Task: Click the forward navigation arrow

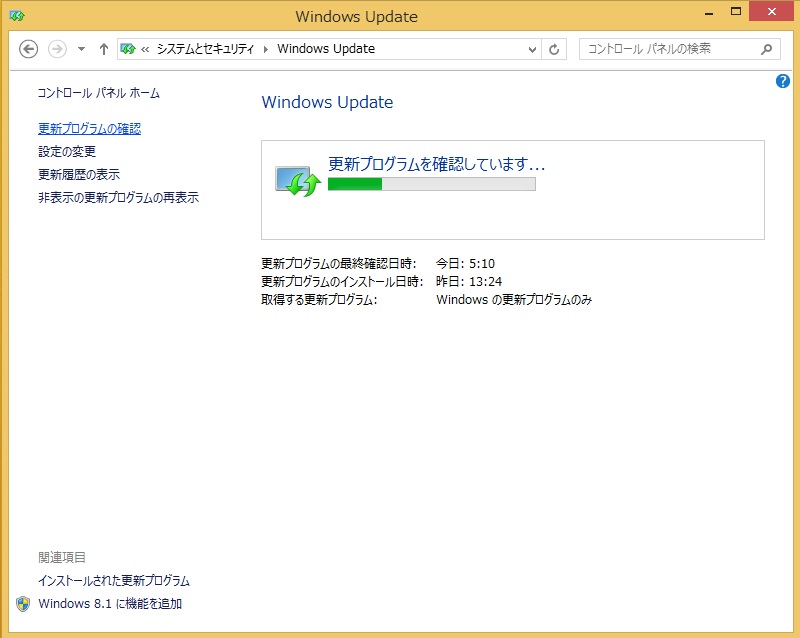Action: coord(58,49)
